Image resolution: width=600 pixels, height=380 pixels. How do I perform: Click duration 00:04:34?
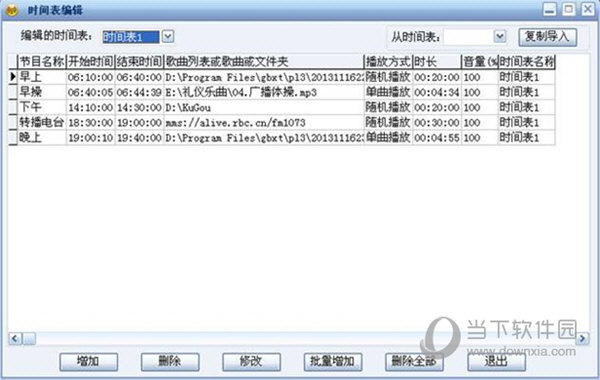click(437, 92)
